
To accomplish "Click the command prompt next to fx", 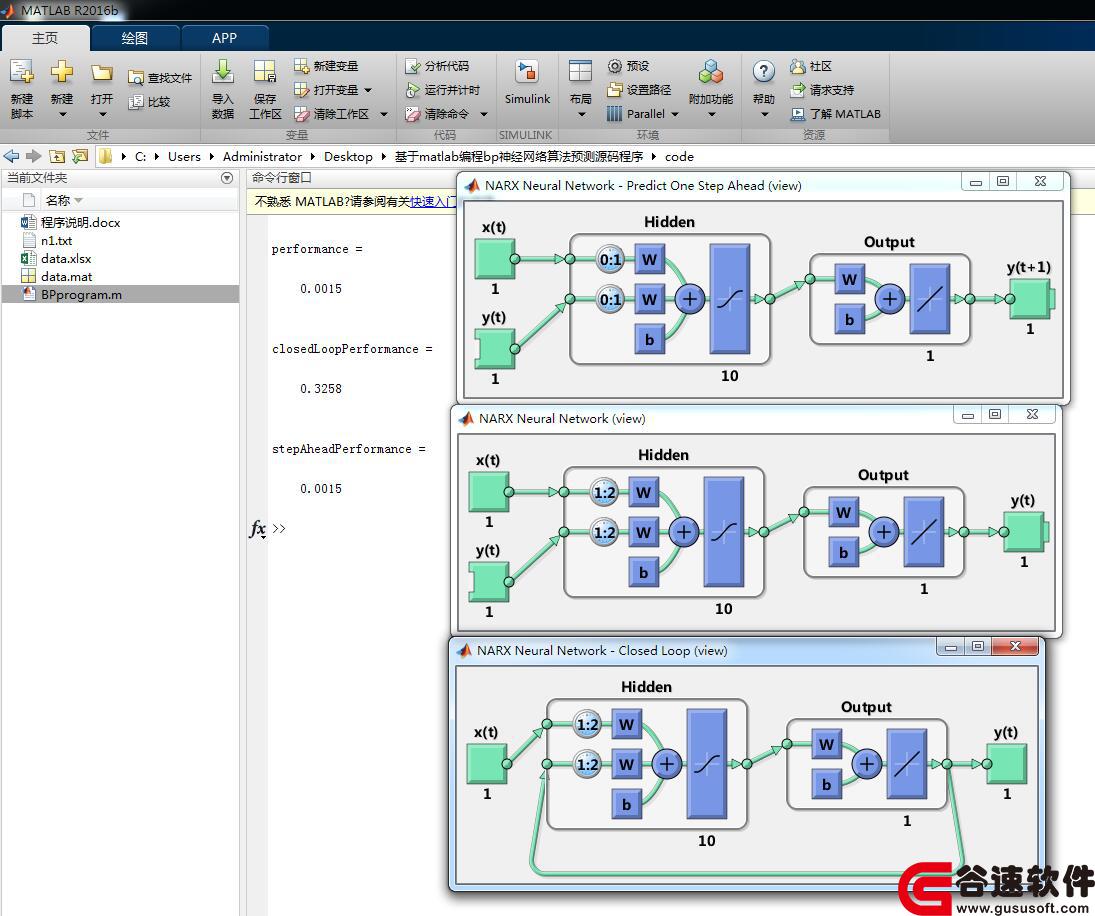I will click(279, 529).
